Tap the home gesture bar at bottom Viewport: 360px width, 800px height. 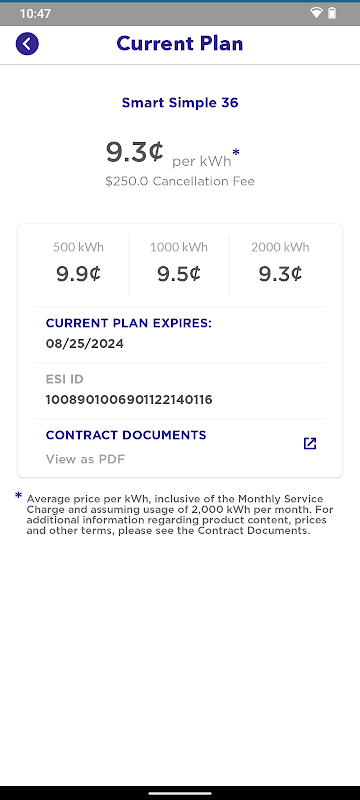coord(180,793)
